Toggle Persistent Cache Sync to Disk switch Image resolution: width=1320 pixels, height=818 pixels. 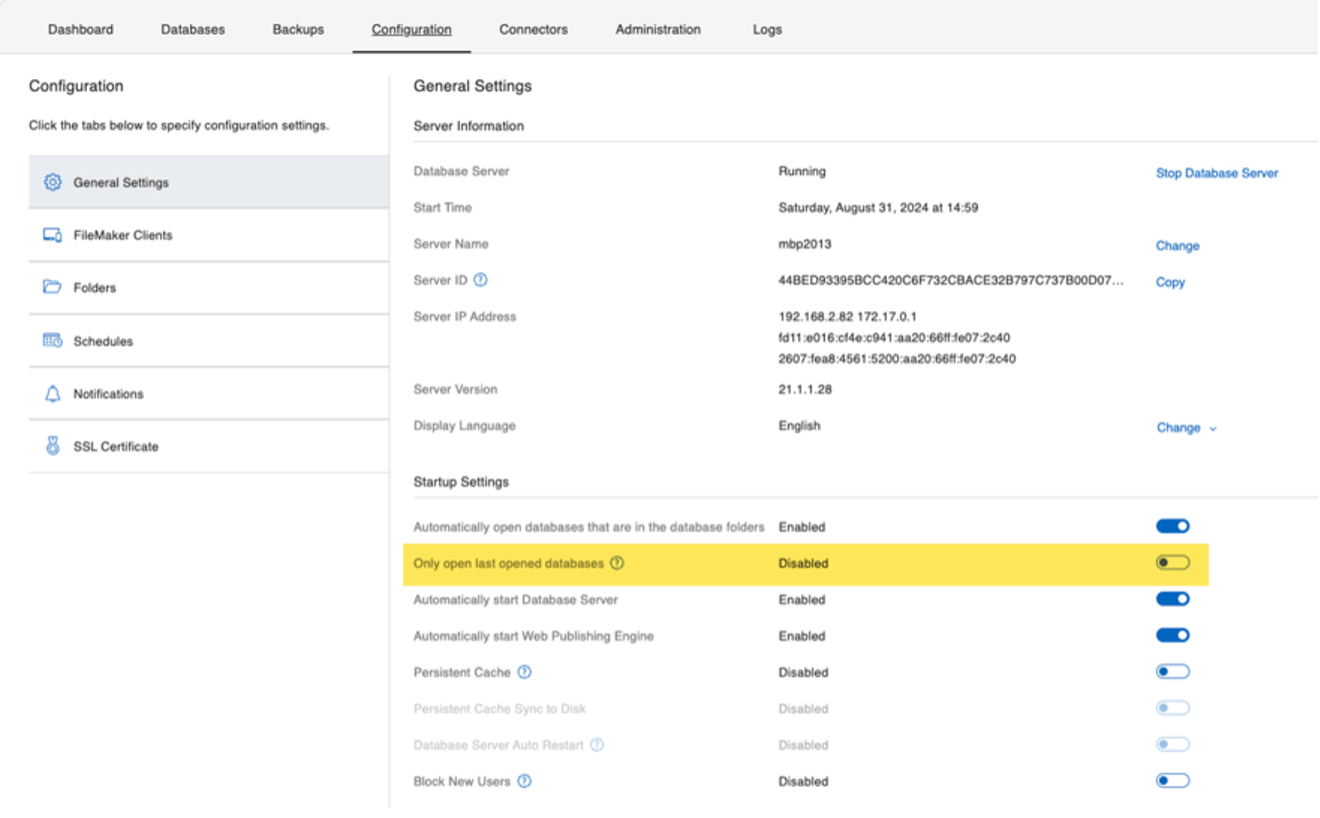(x=1173, y=708)
